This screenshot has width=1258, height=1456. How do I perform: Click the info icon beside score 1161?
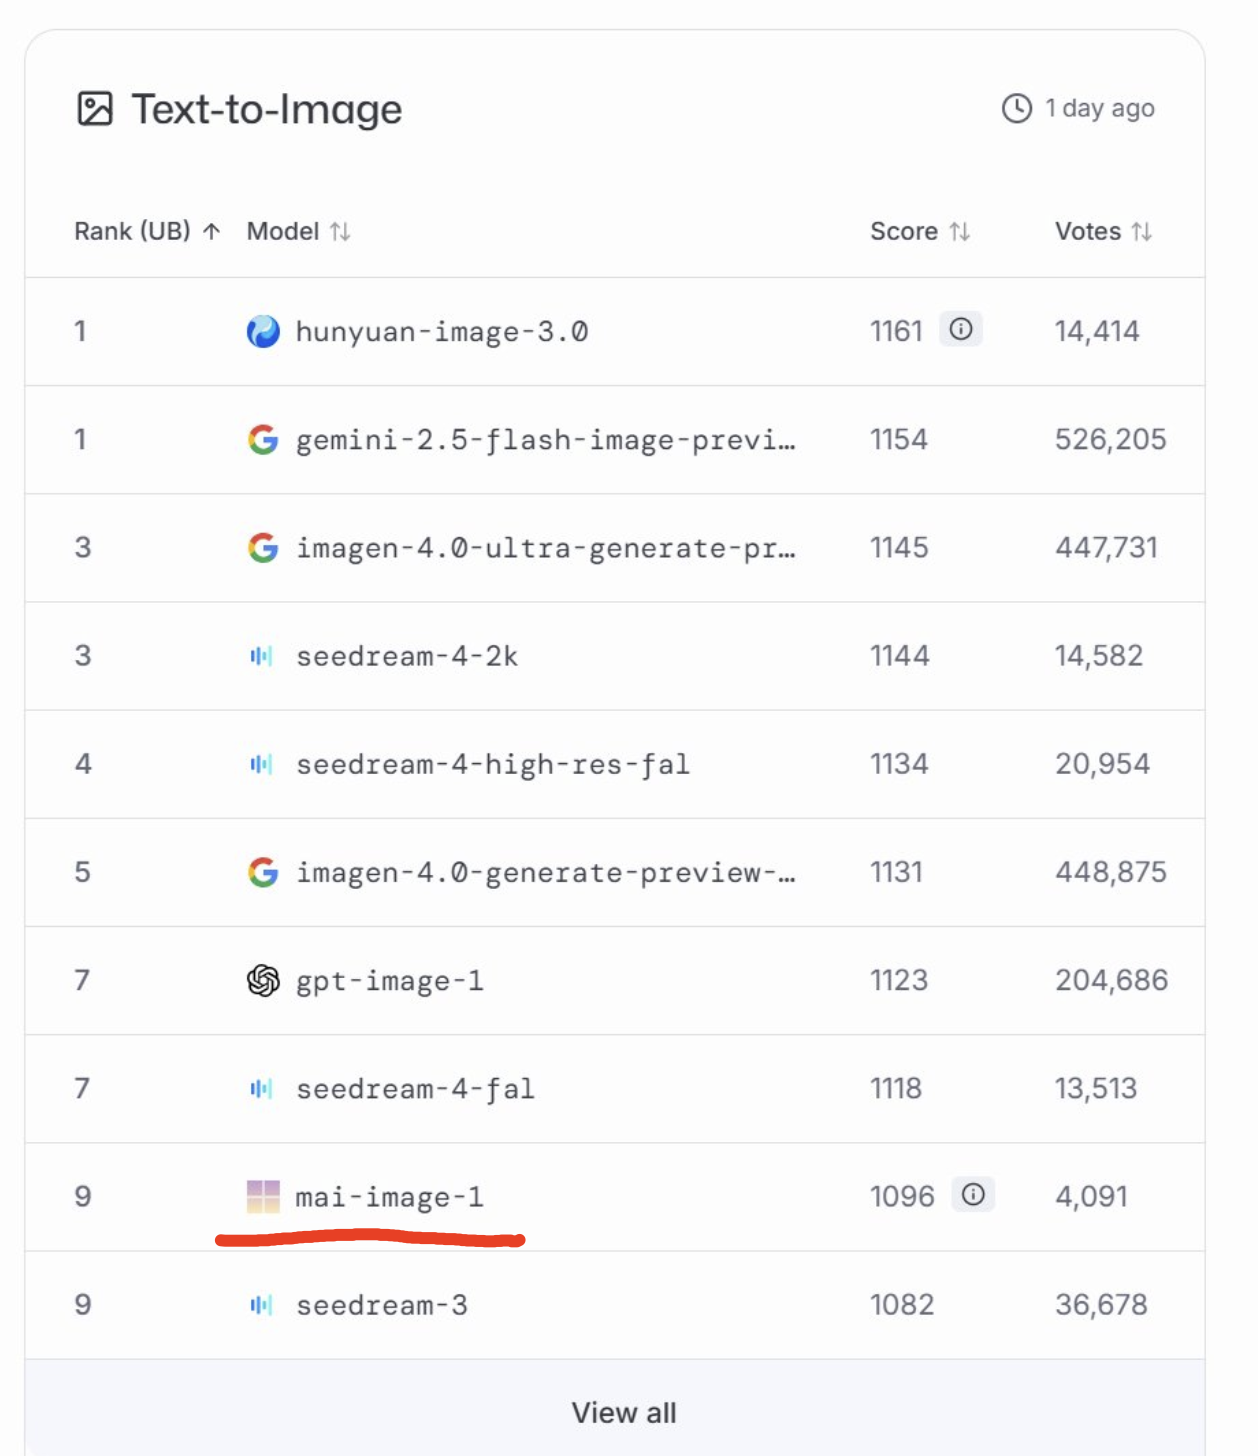click(x=960, y=329)
